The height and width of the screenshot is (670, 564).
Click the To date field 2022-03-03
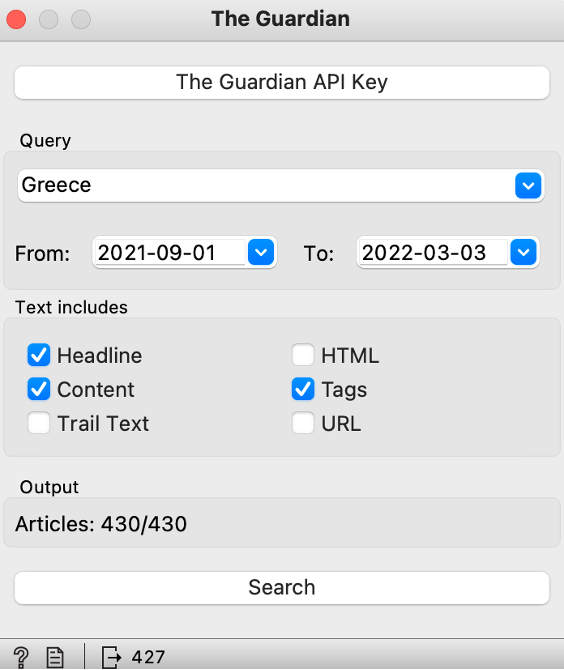point(433,252)
